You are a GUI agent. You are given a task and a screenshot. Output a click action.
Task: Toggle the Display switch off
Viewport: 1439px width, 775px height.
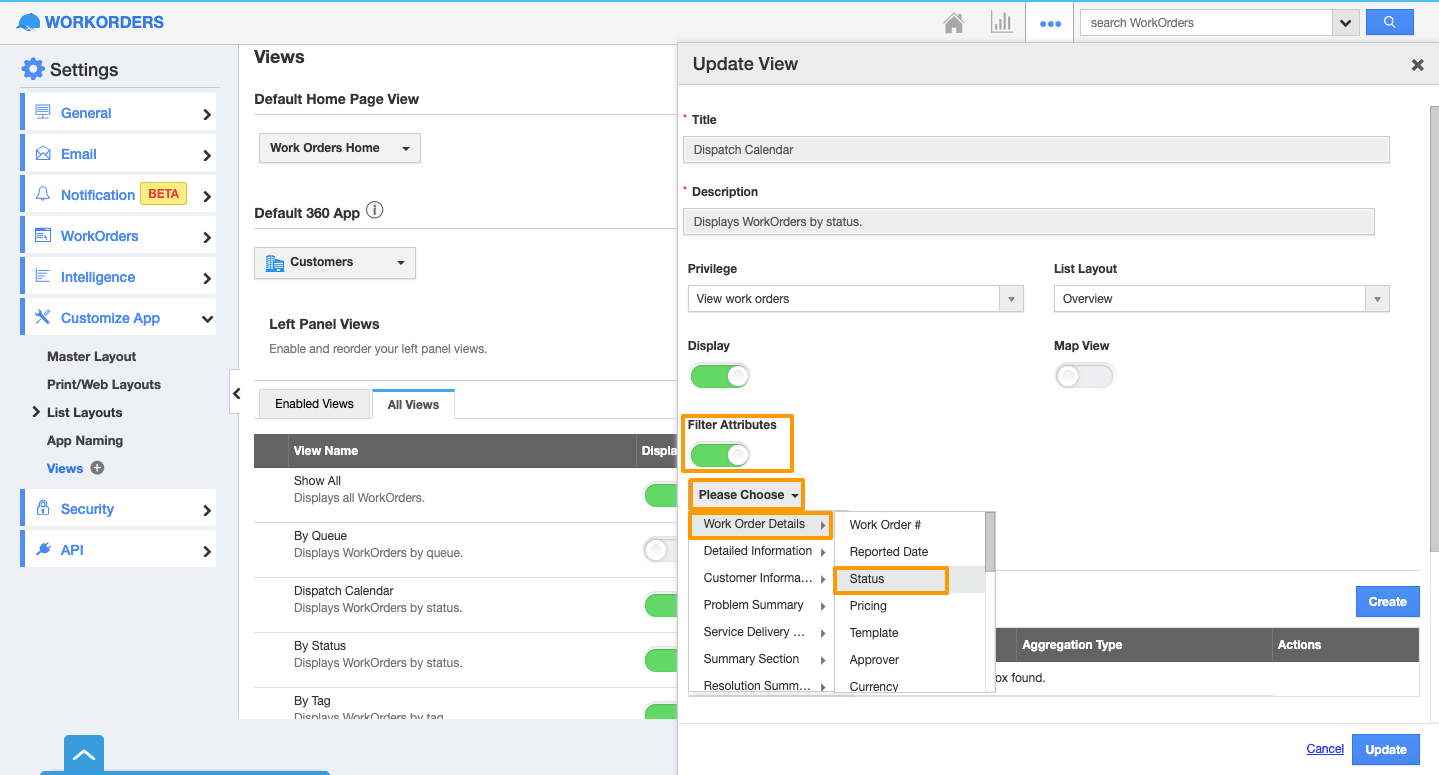click(719, 376)
